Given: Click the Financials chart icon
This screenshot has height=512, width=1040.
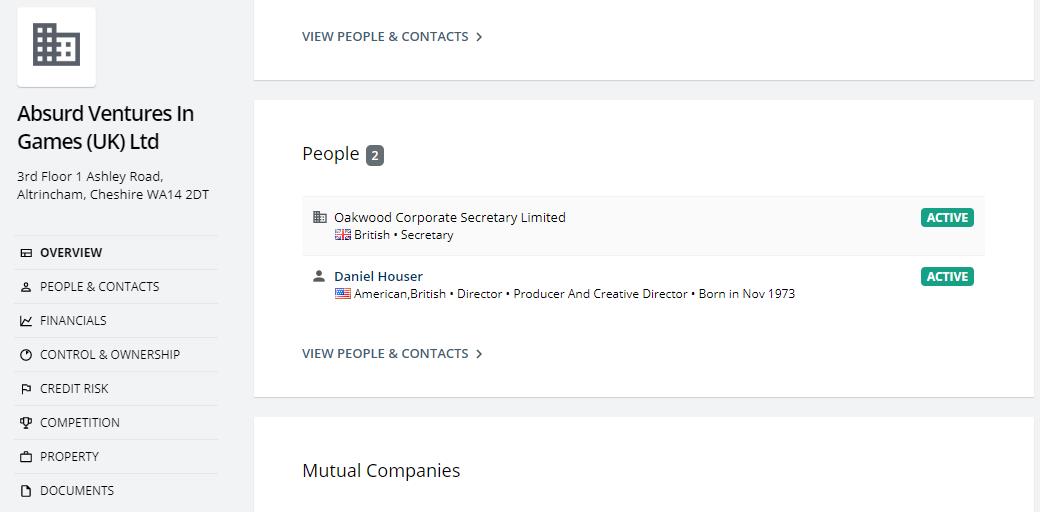Looking at the screenshot, I should [x=26, y=321].
